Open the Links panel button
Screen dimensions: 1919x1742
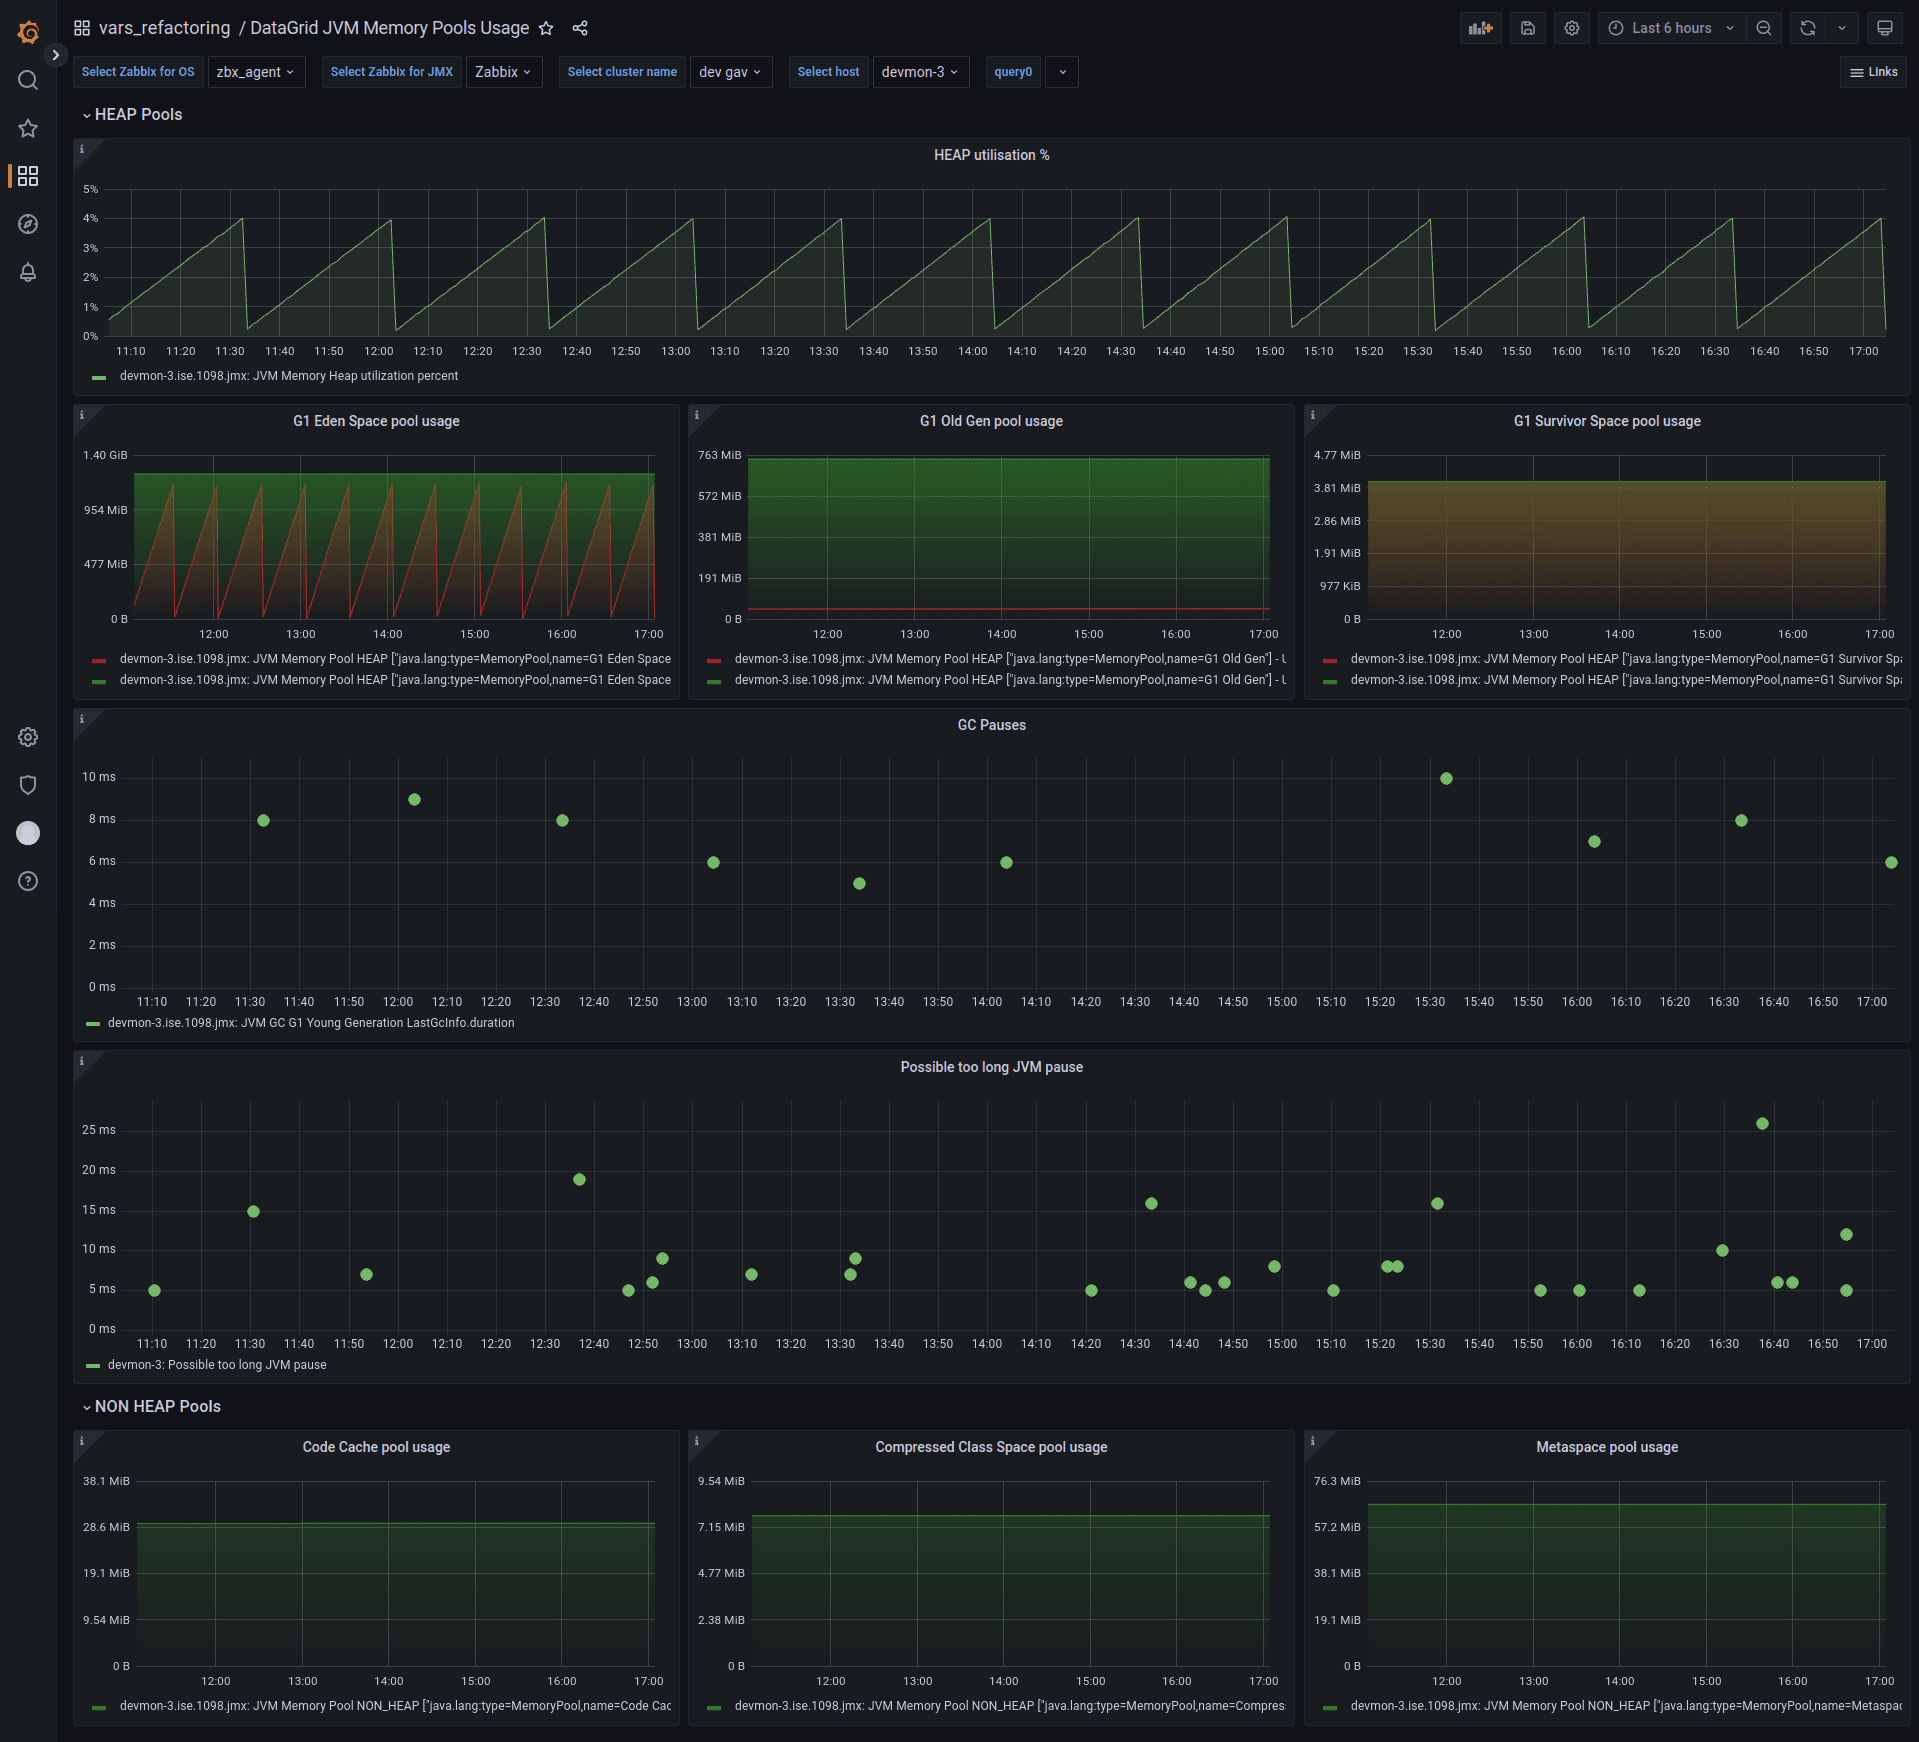(x=1873, y=71)
